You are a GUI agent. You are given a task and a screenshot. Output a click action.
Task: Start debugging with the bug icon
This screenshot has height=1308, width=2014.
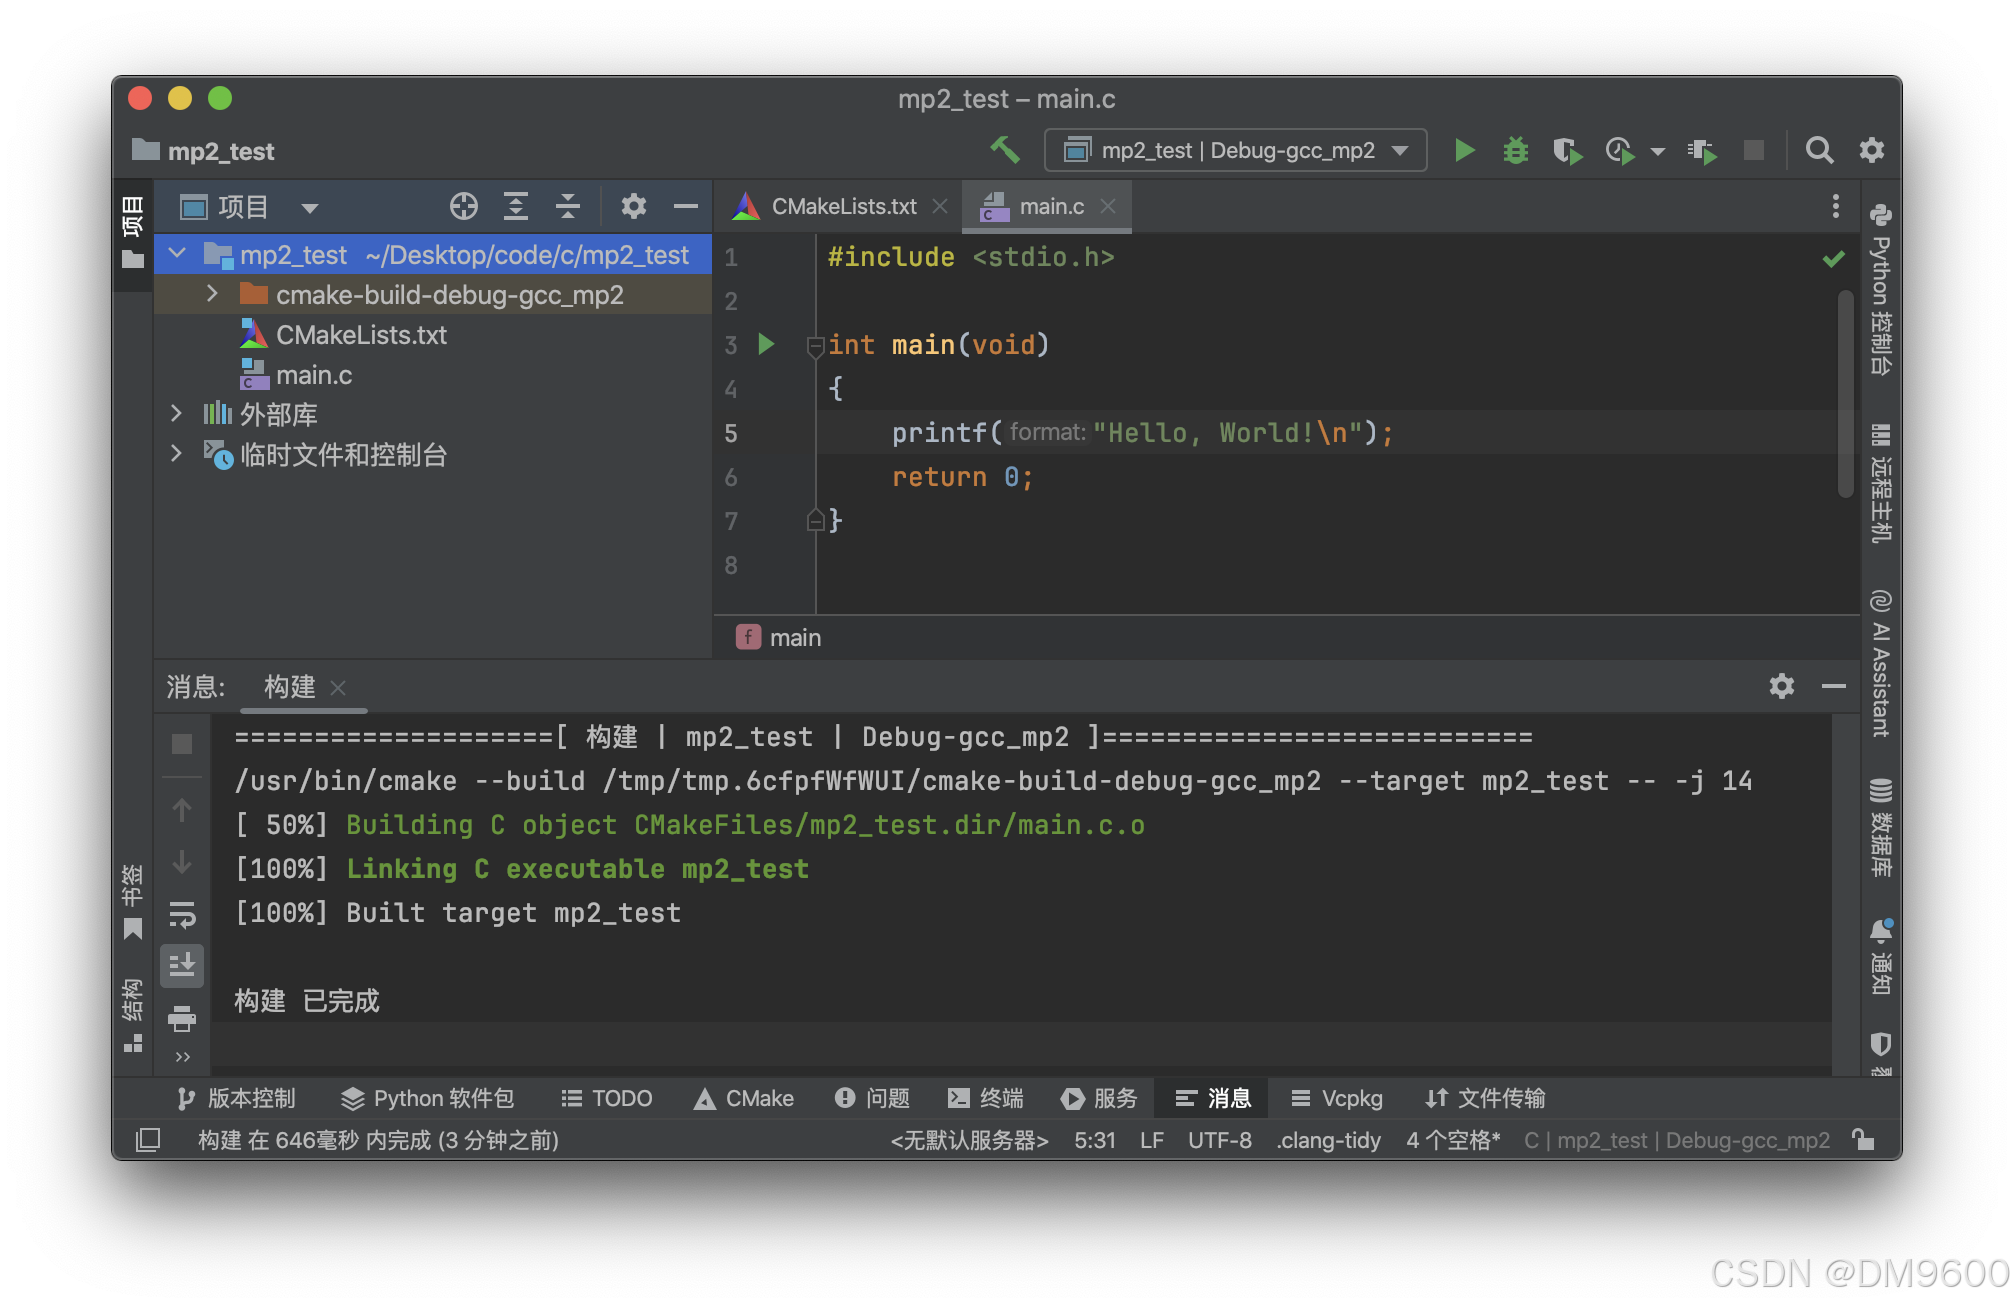1516,150
